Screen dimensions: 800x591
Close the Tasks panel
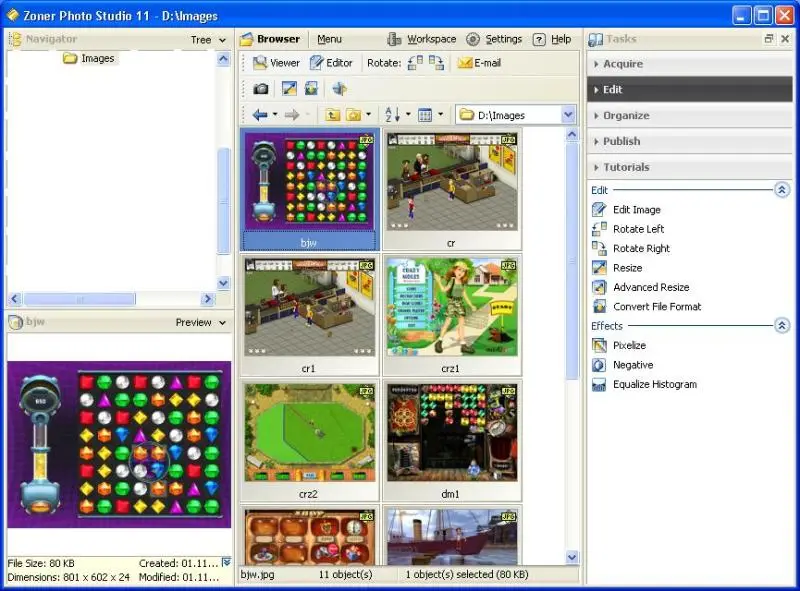[785, 39]
